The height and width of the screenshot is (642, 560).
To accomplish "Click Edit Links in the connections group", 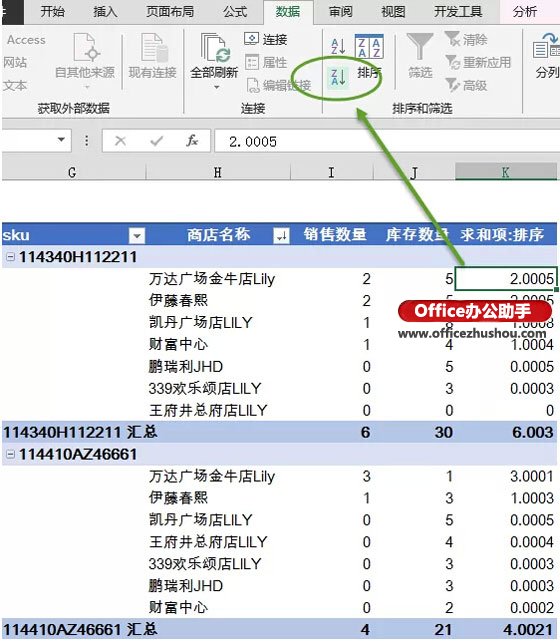I will (279, 85).
